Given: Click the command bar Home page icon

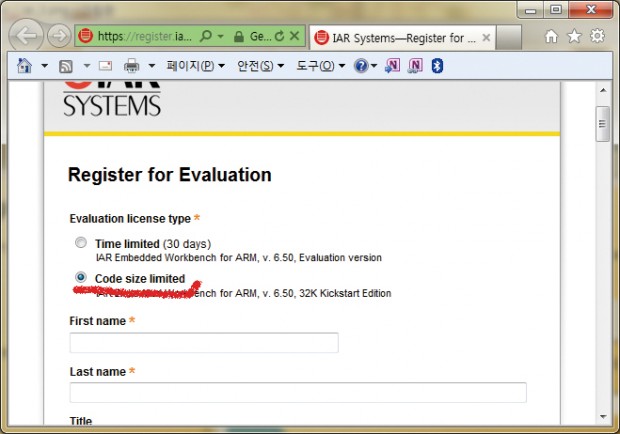Looking at the screenshot, I should pos(25,66).
